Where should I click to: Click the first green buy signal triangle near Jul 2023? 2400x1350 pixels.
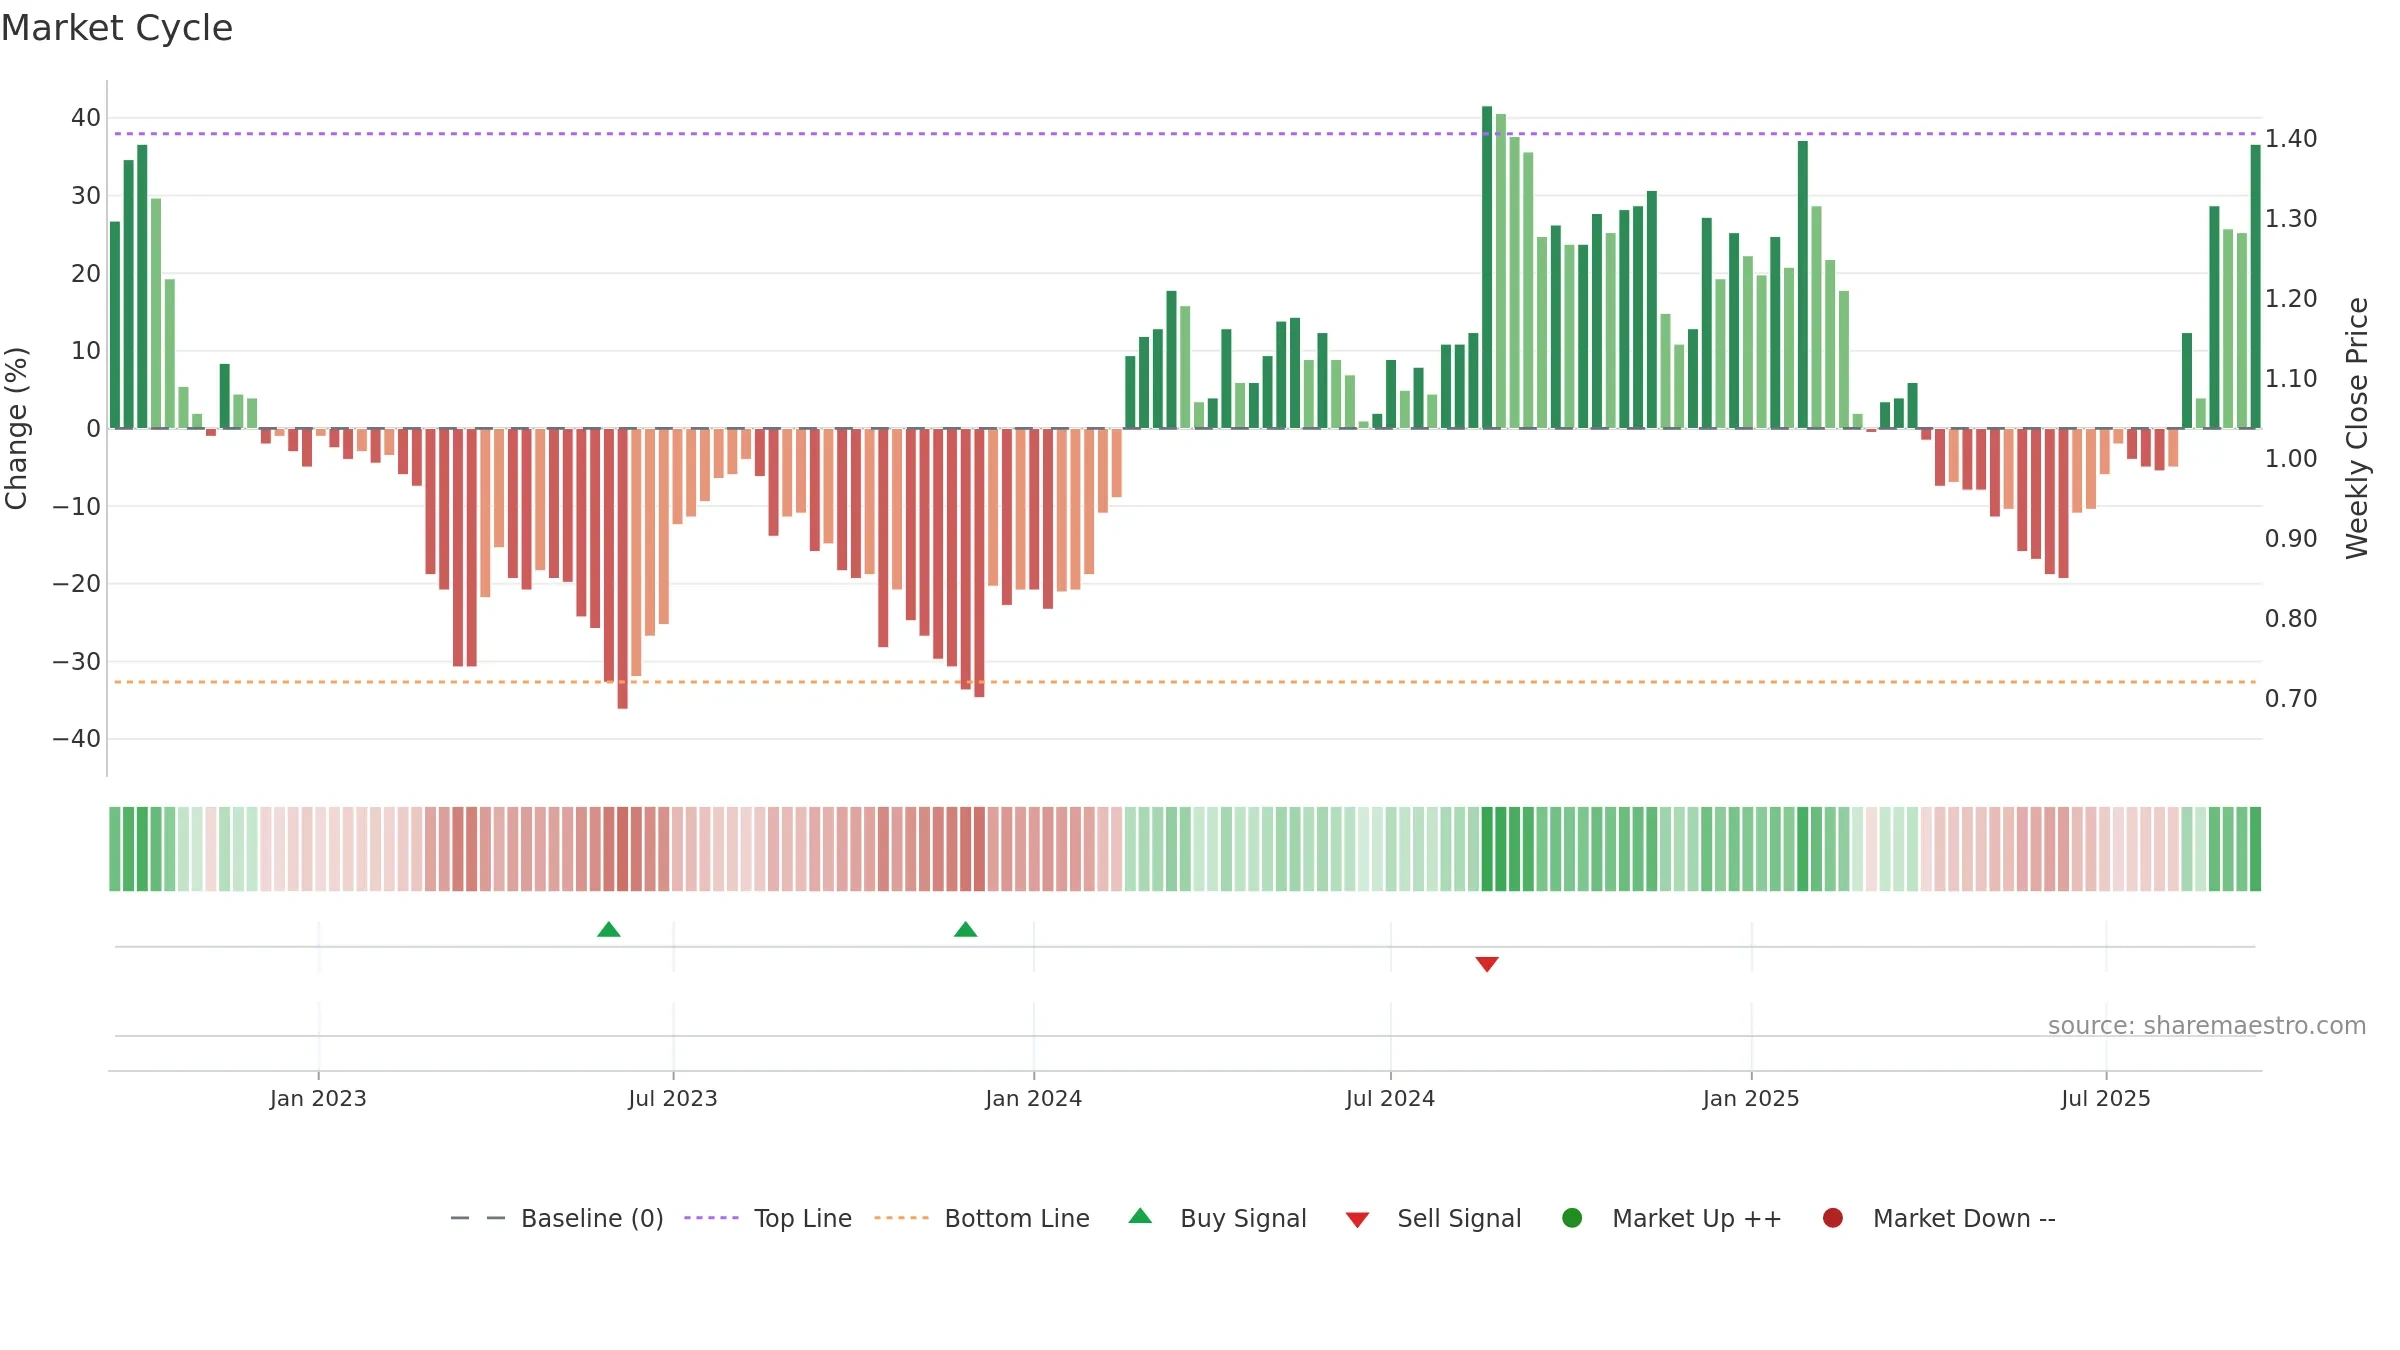click(608, 930)
